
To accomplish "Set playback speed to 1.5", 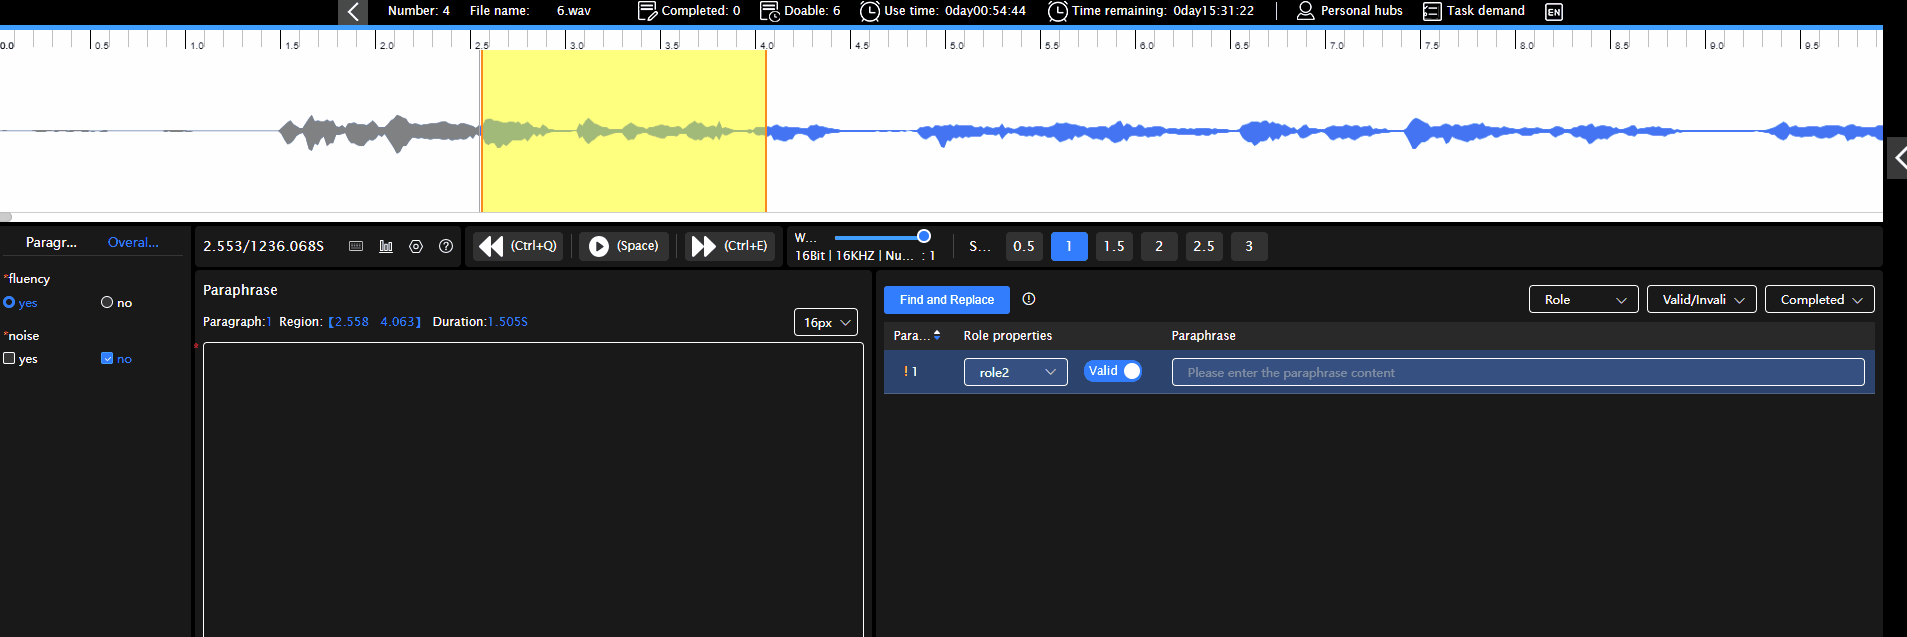I will coord(1114,246).
